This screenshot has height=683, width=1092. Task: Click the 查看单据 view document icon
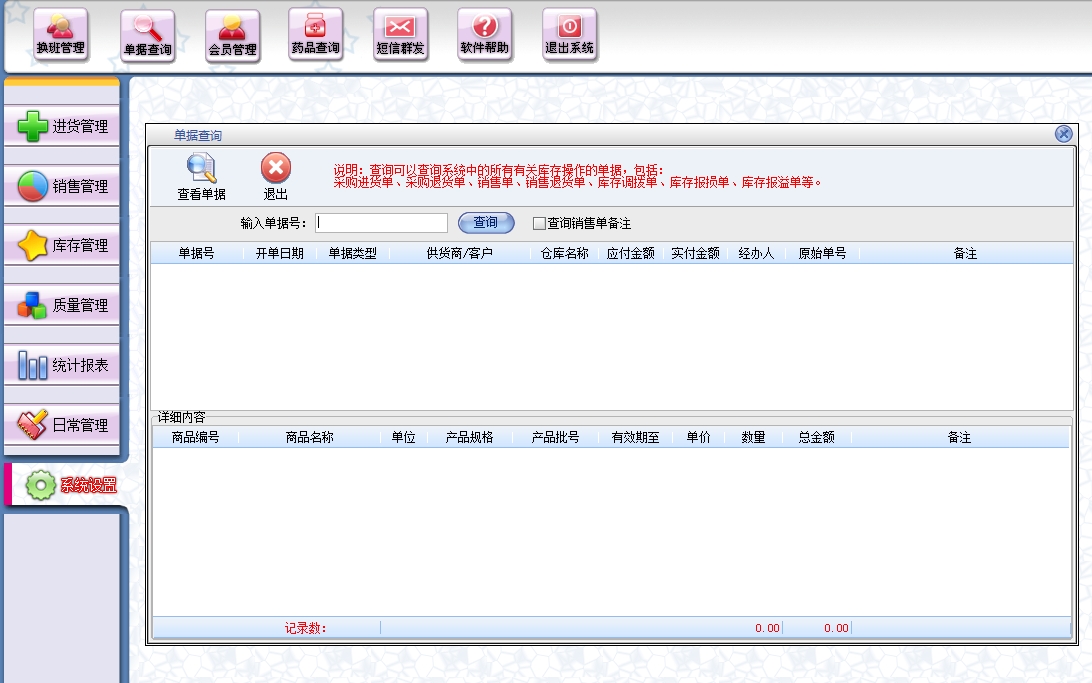pos(201,177)
